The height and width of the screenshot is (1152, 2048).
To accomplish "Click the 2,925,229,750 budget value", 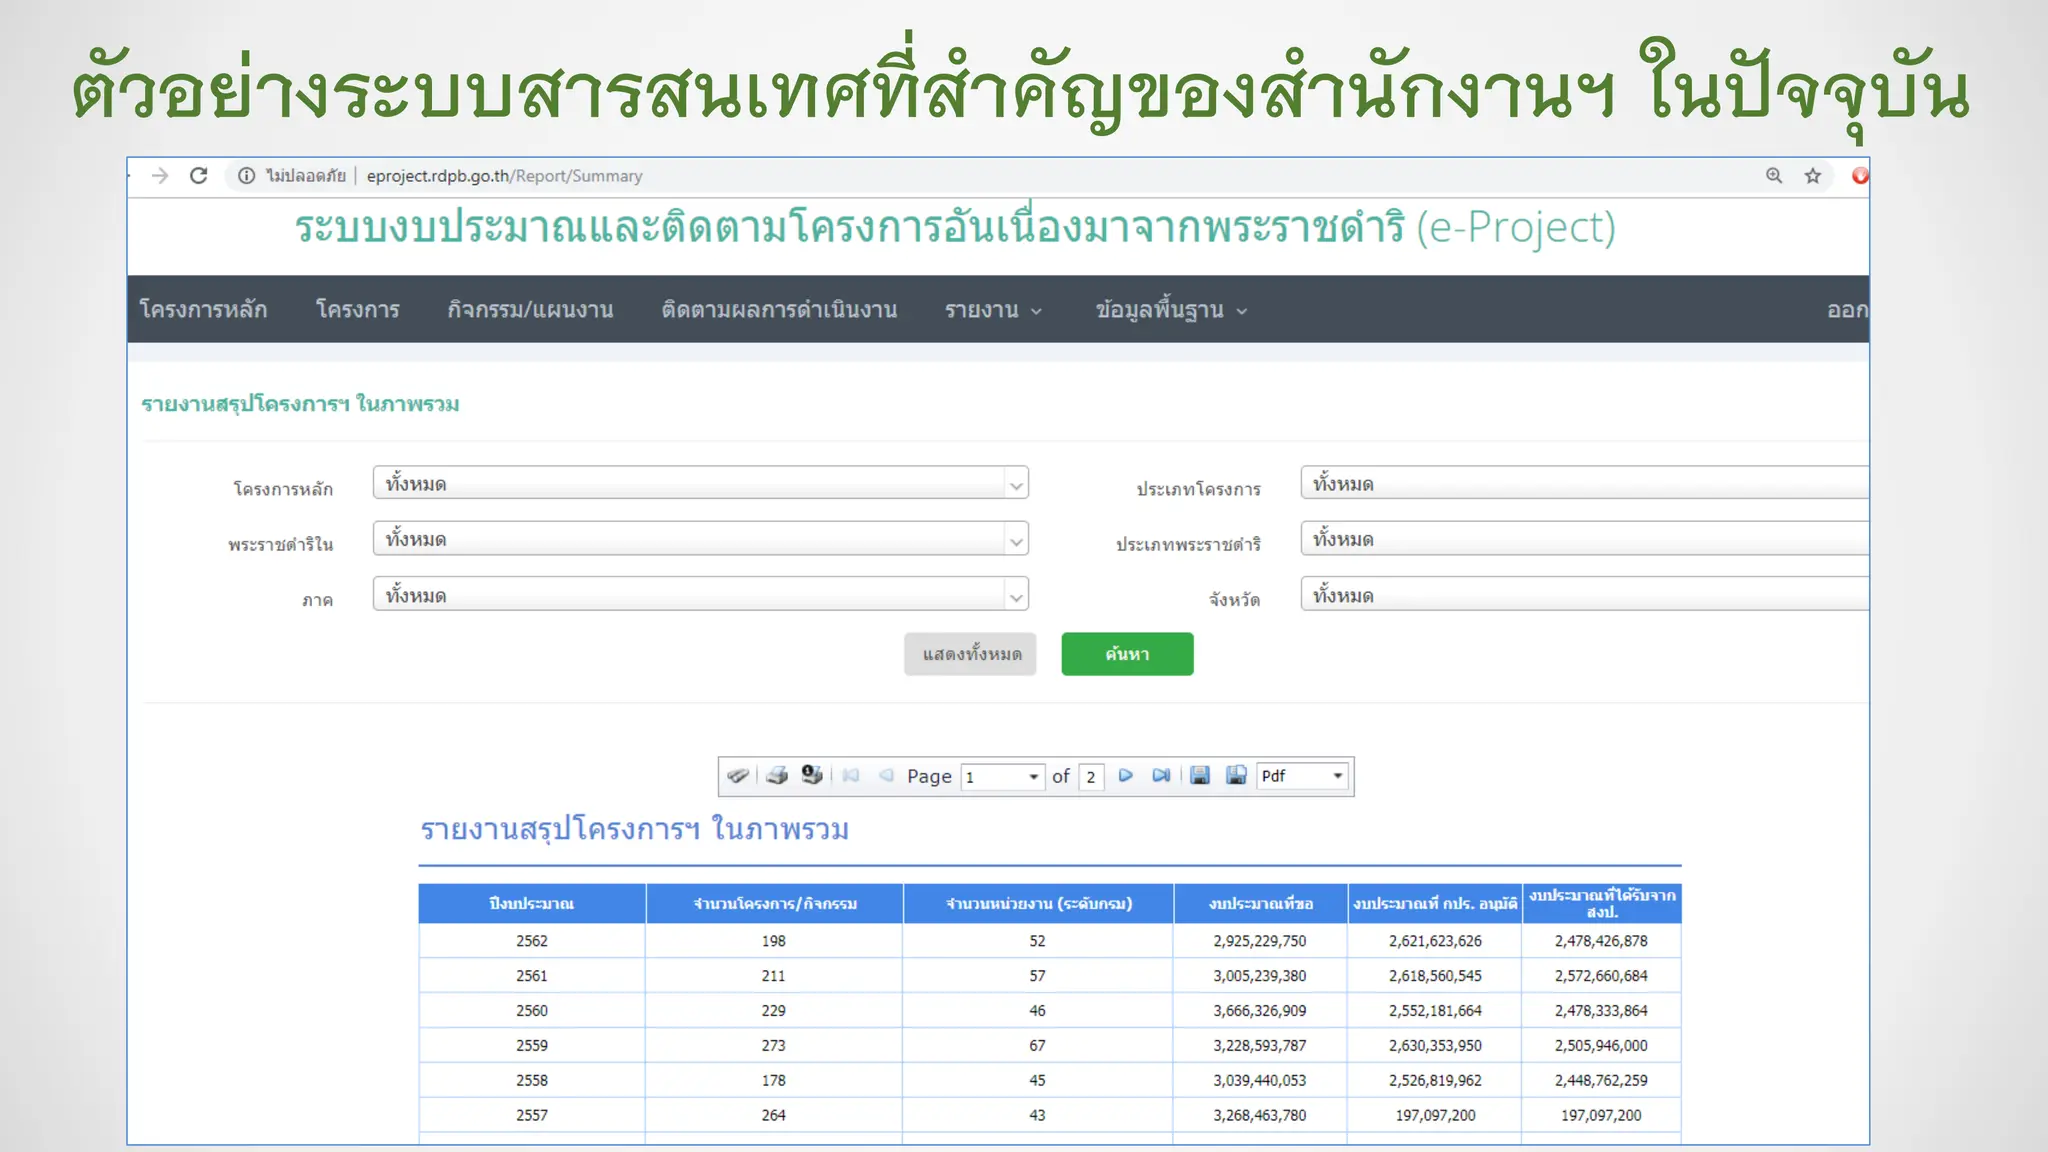I will pos(1260,941).
